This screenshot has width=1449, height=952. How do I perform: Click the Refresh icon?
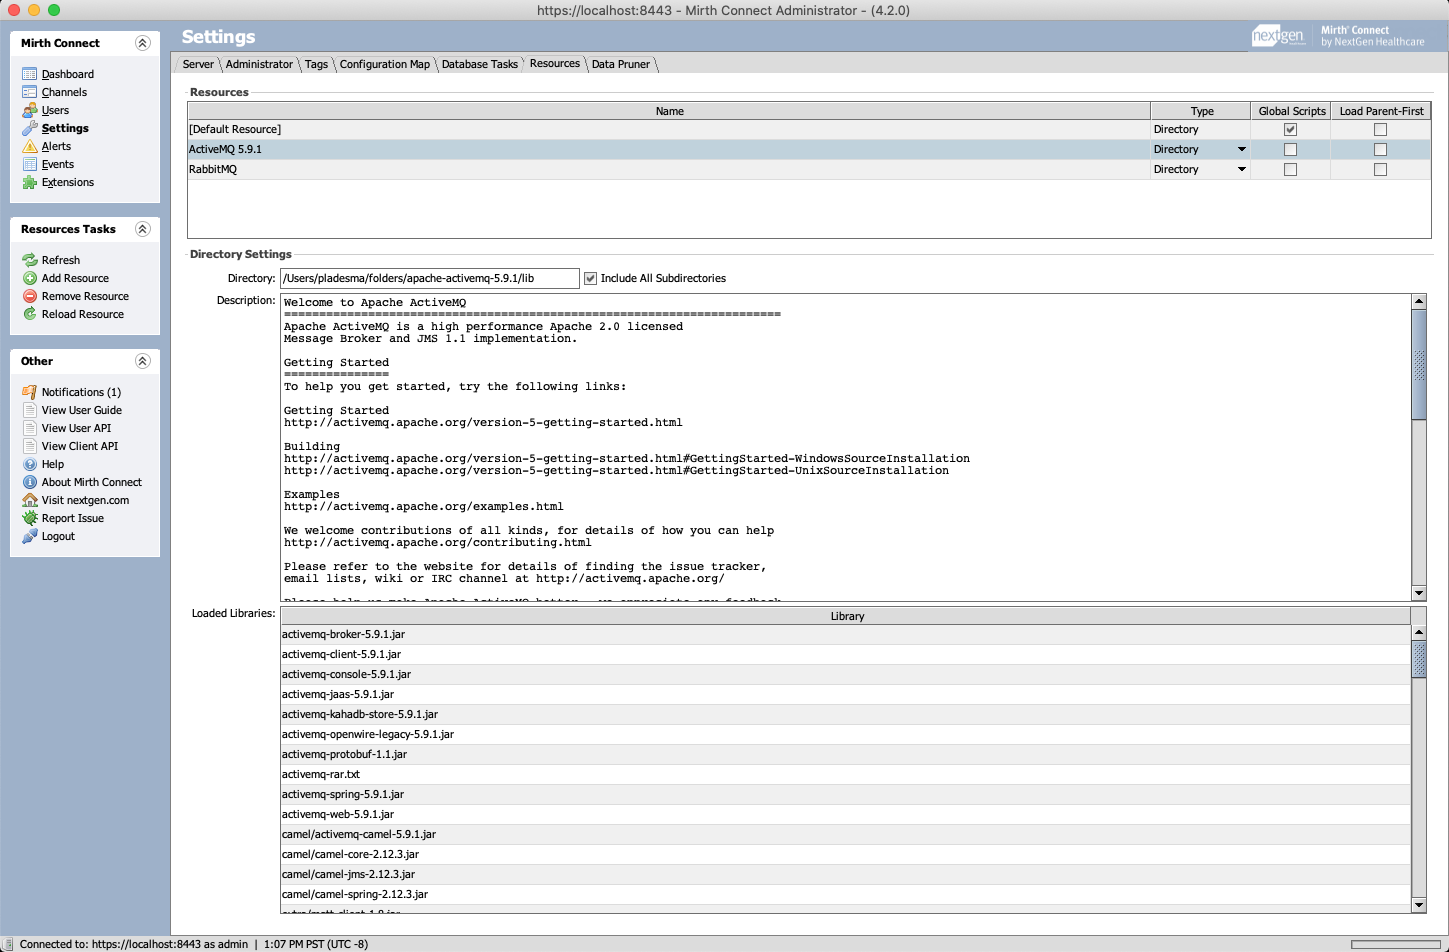[x=30, y=260]
